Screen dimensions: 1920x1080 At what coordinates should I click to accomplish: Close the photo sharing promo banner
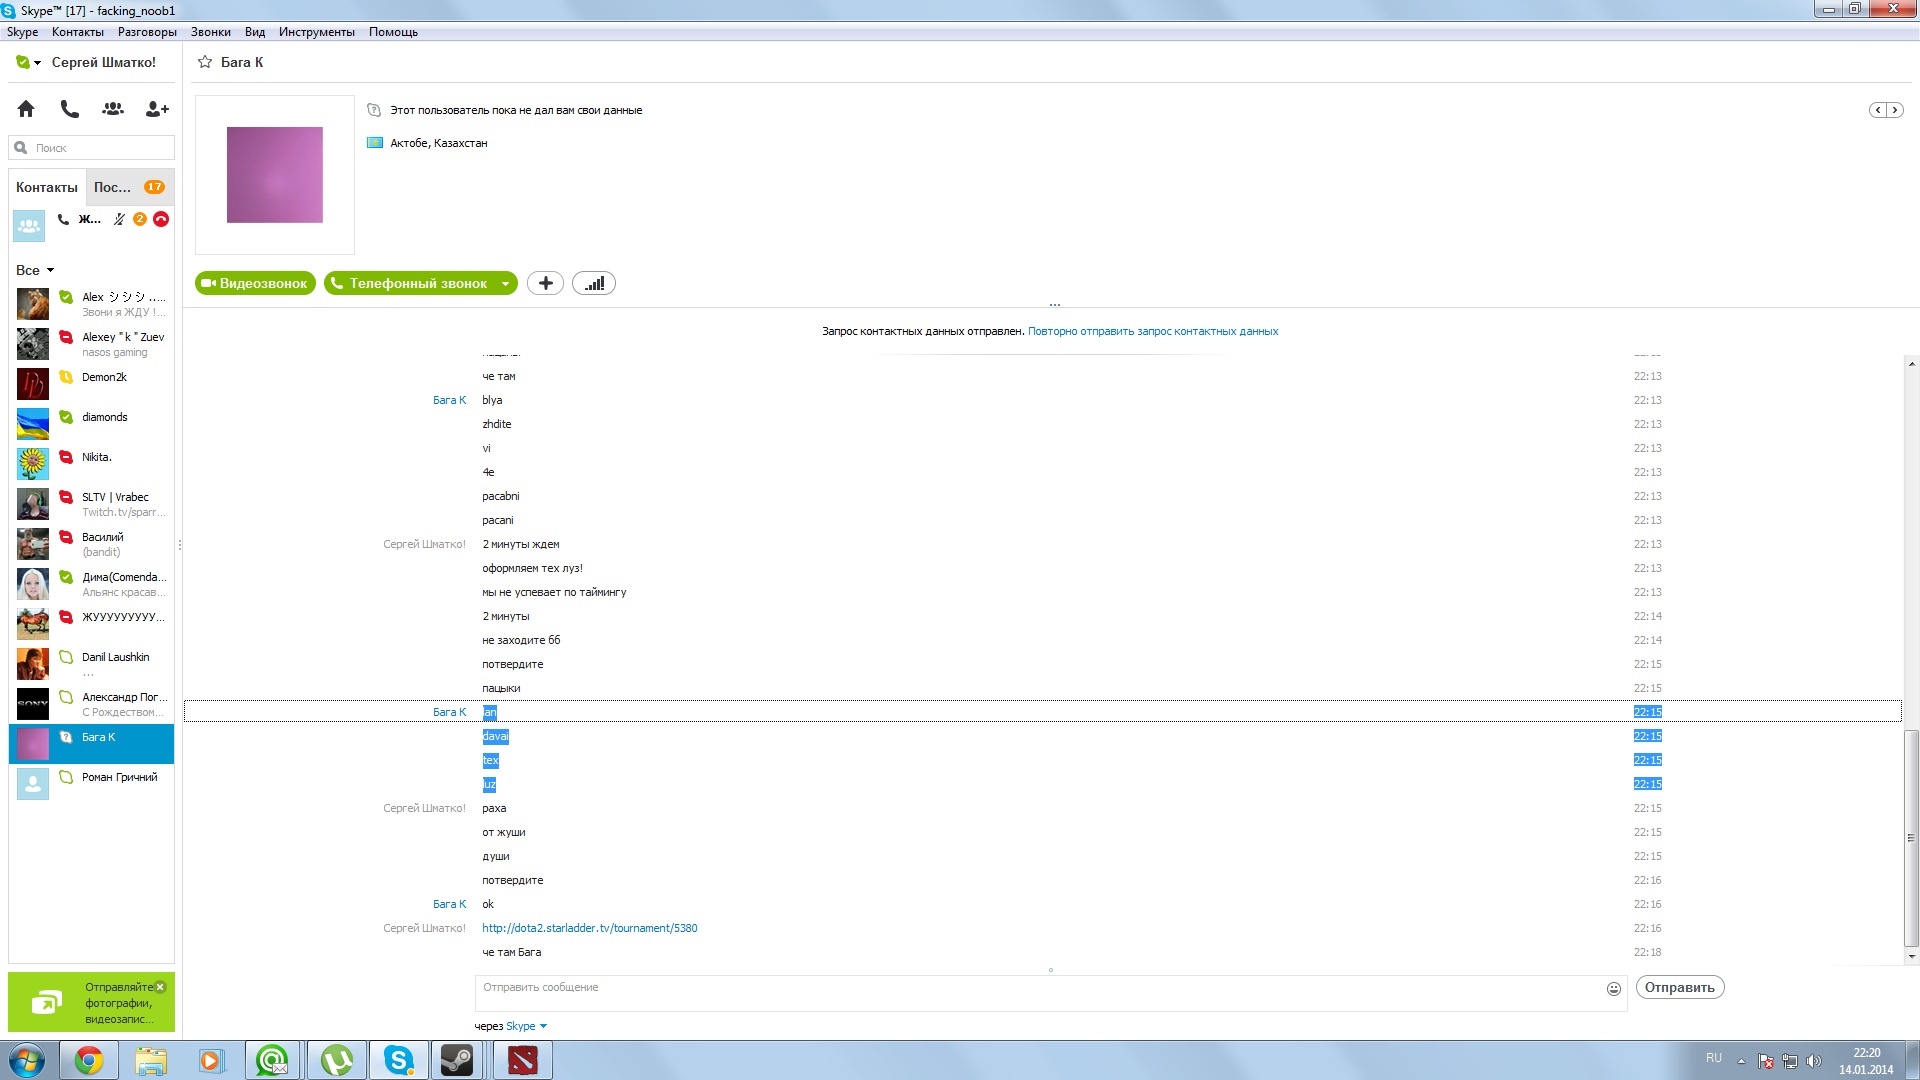(160, 987)
